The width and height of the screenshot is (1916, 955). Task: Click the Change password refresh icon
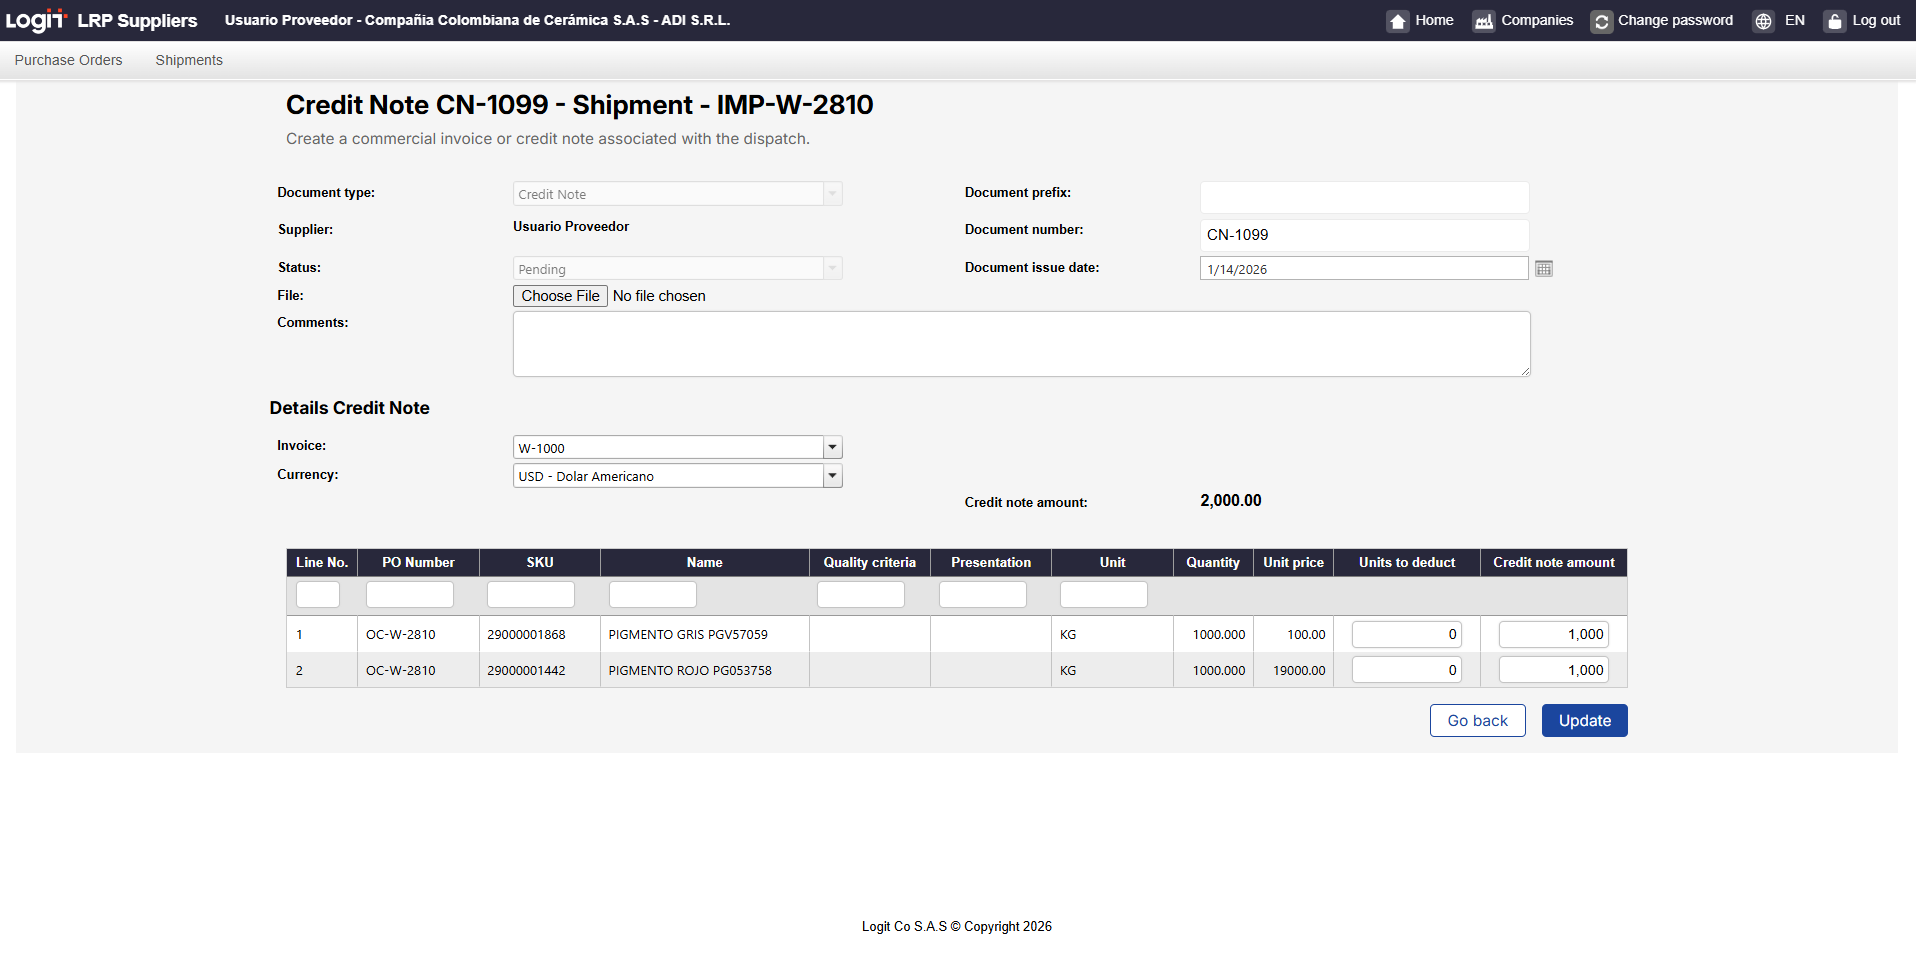click(1601, 21)
